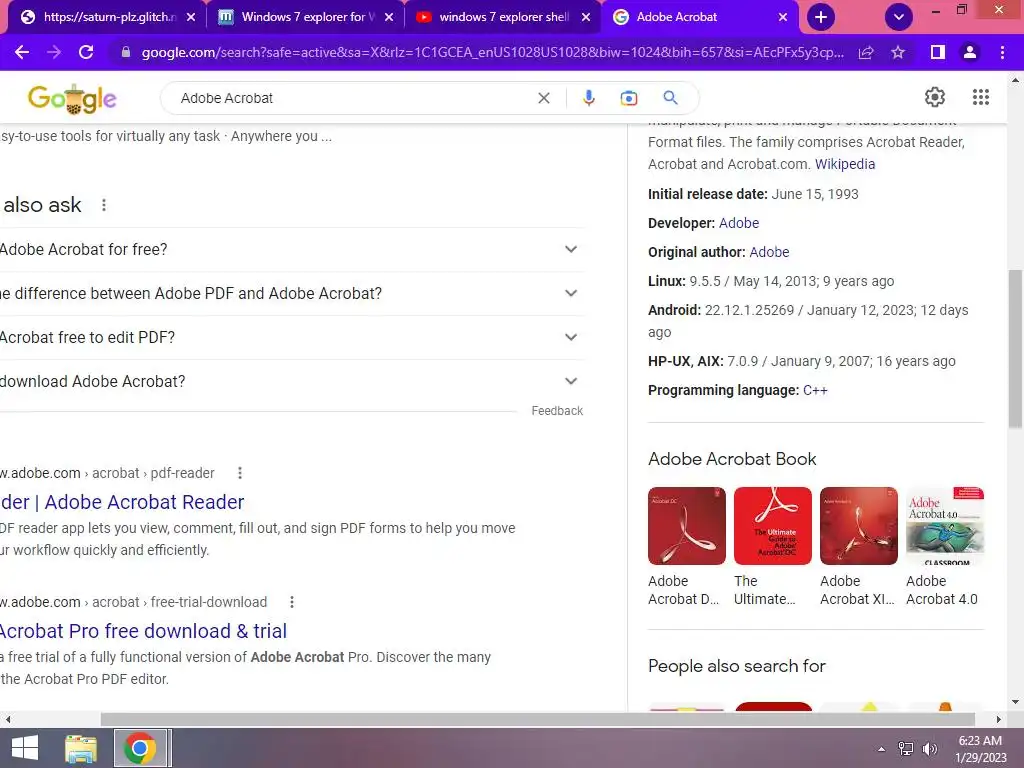
Task: Bookmark this tab with the star
Action: [x=898, y=52]
